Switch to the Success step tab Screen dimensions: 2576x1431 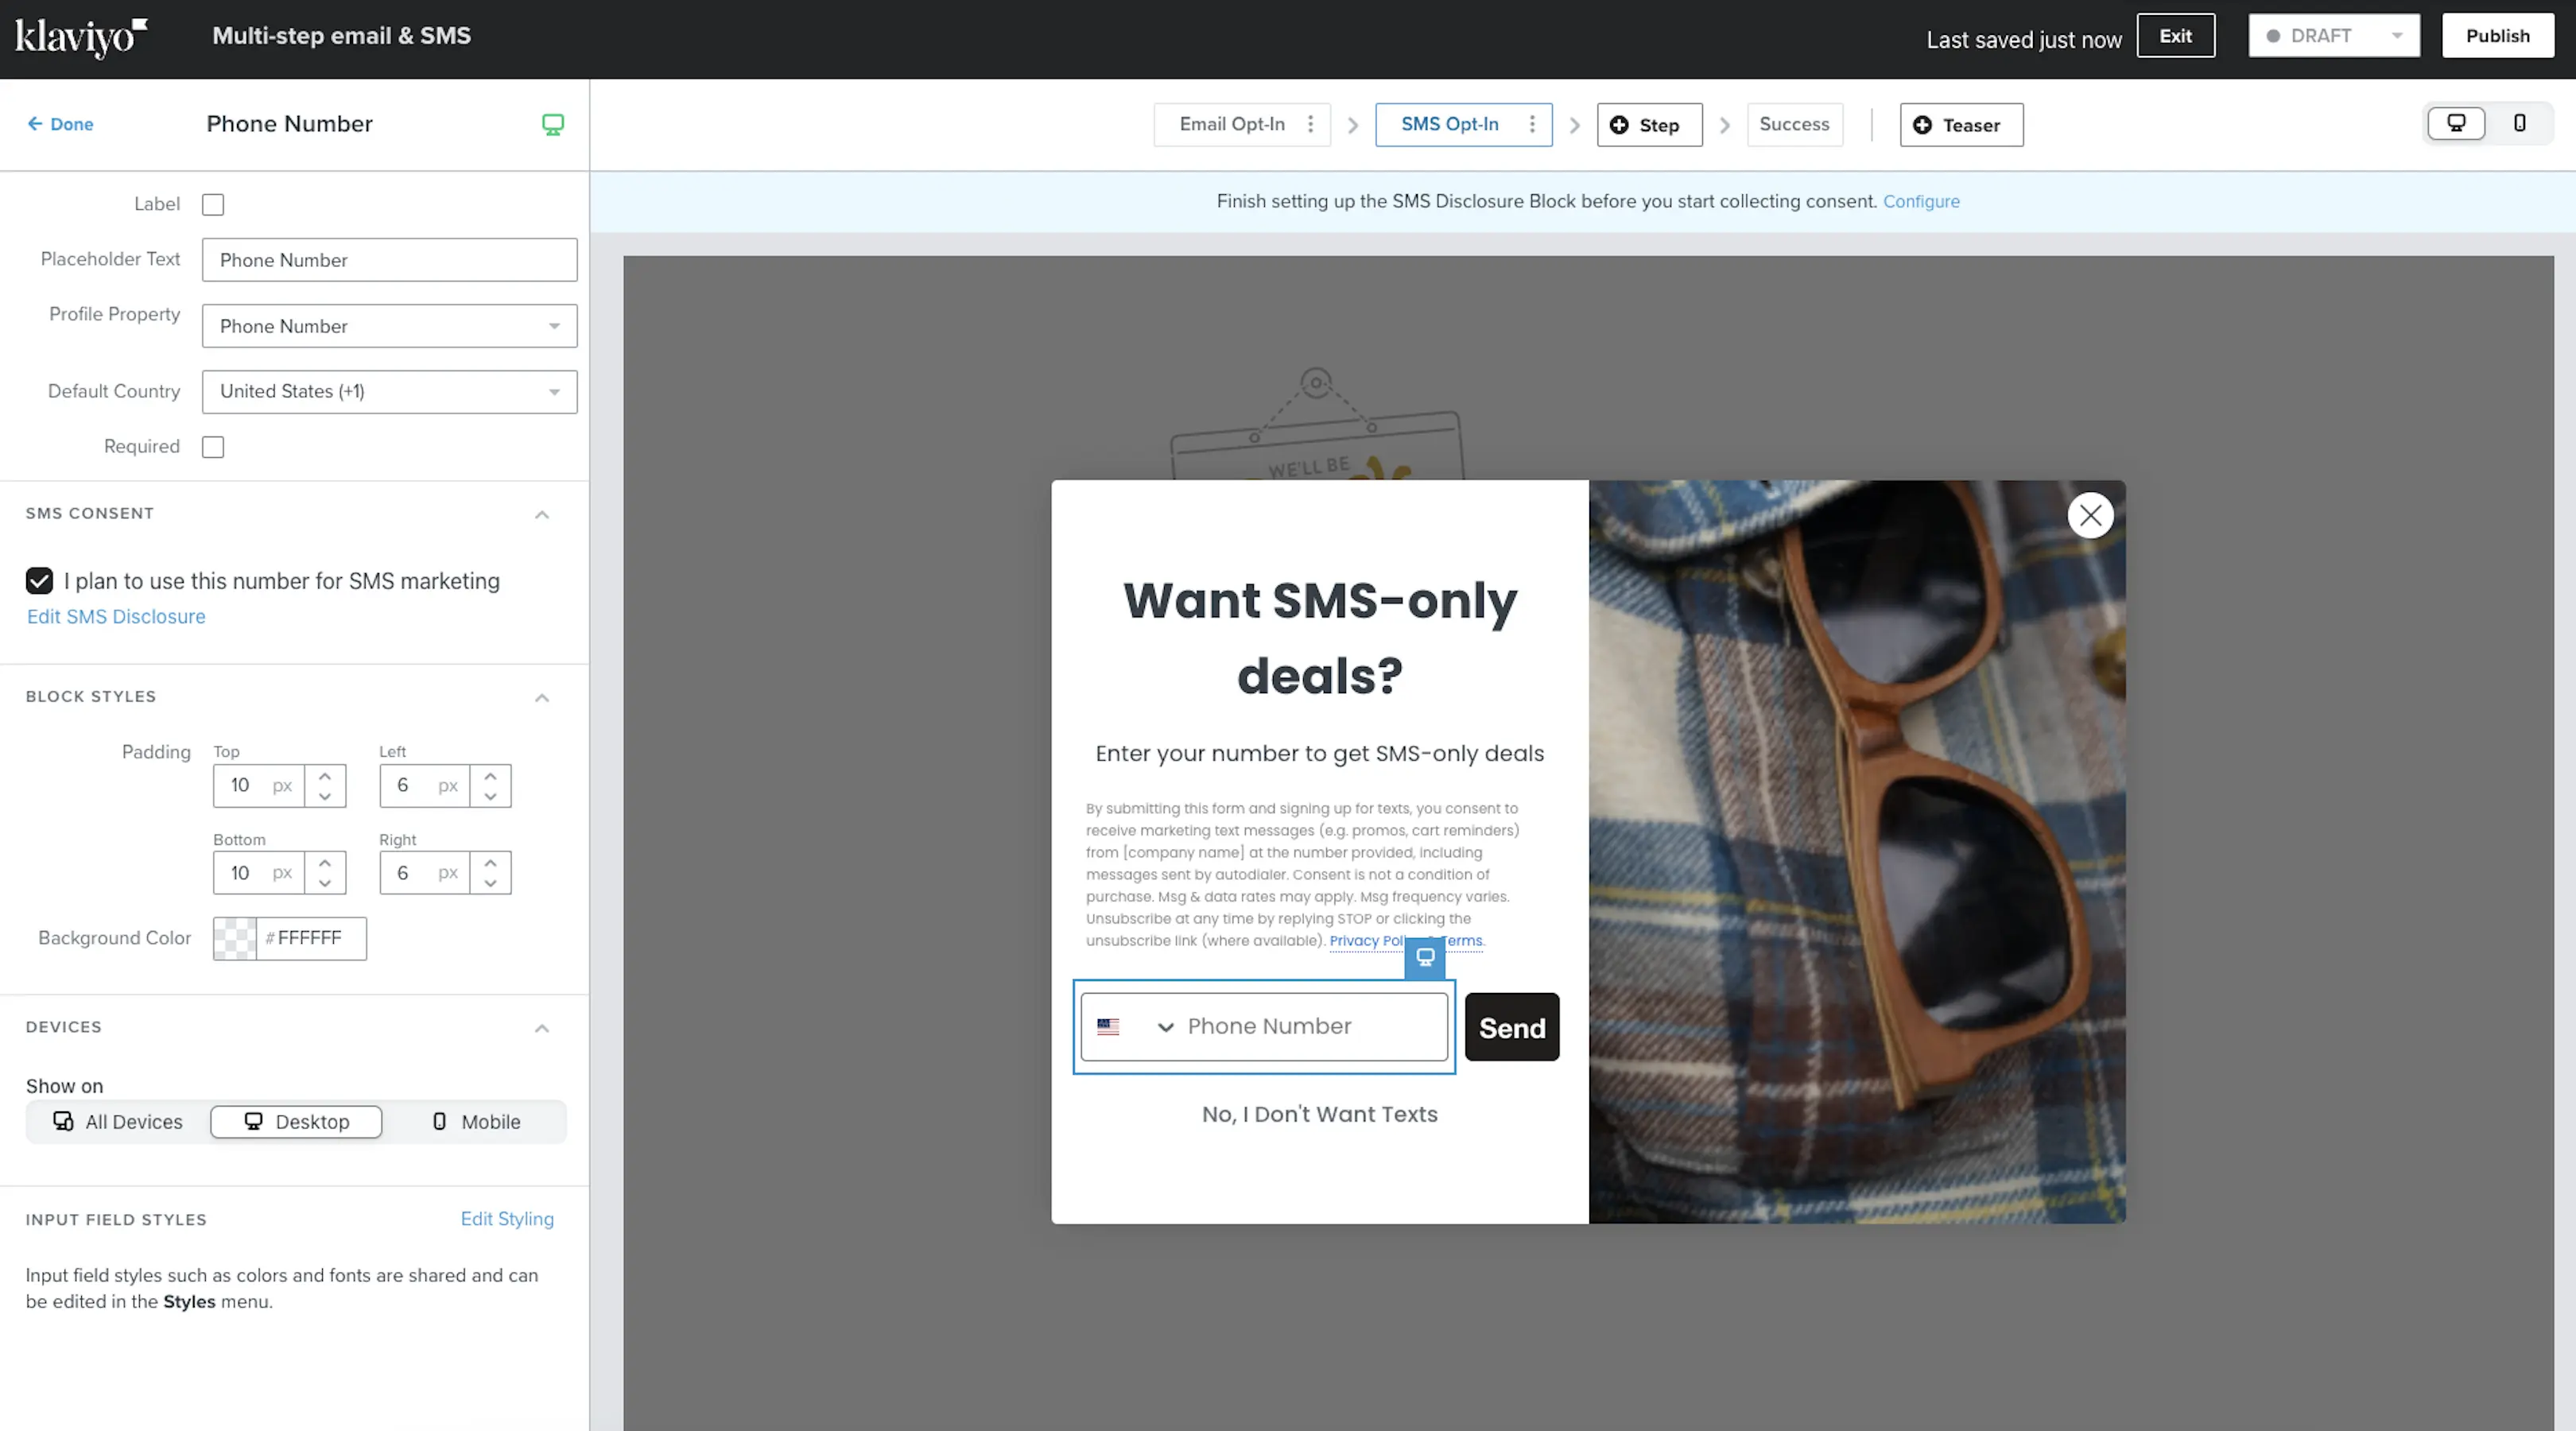click(1794, 124)
